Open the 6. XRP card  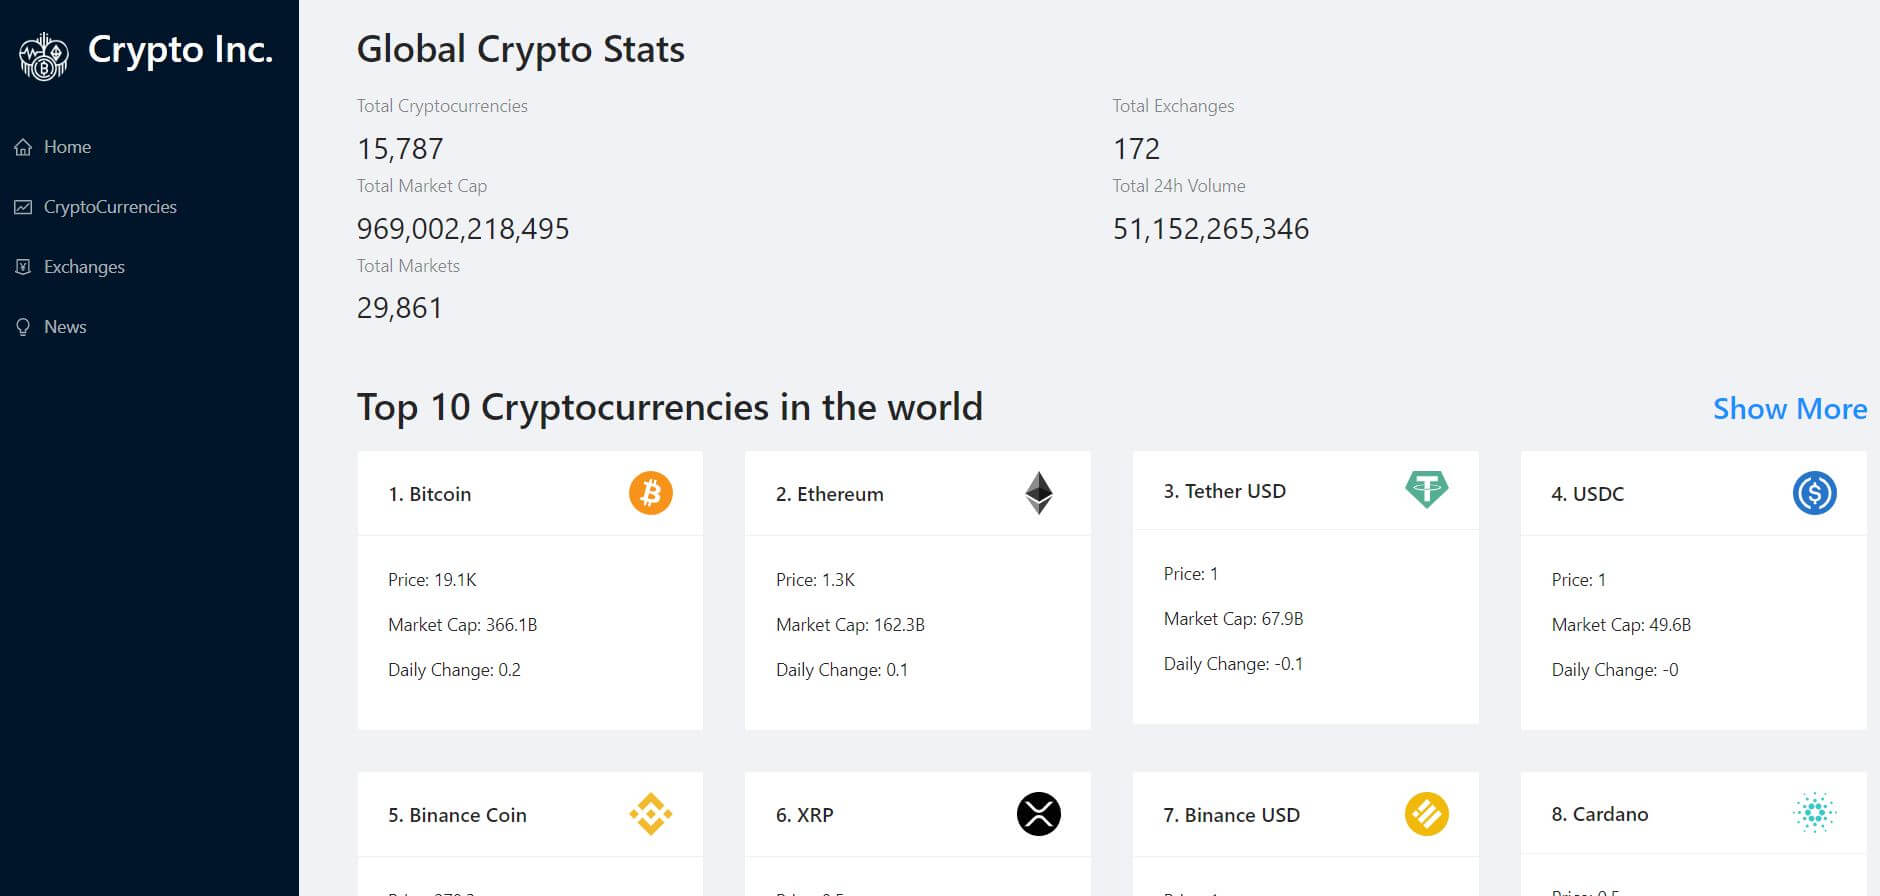(x=917, y=834)
